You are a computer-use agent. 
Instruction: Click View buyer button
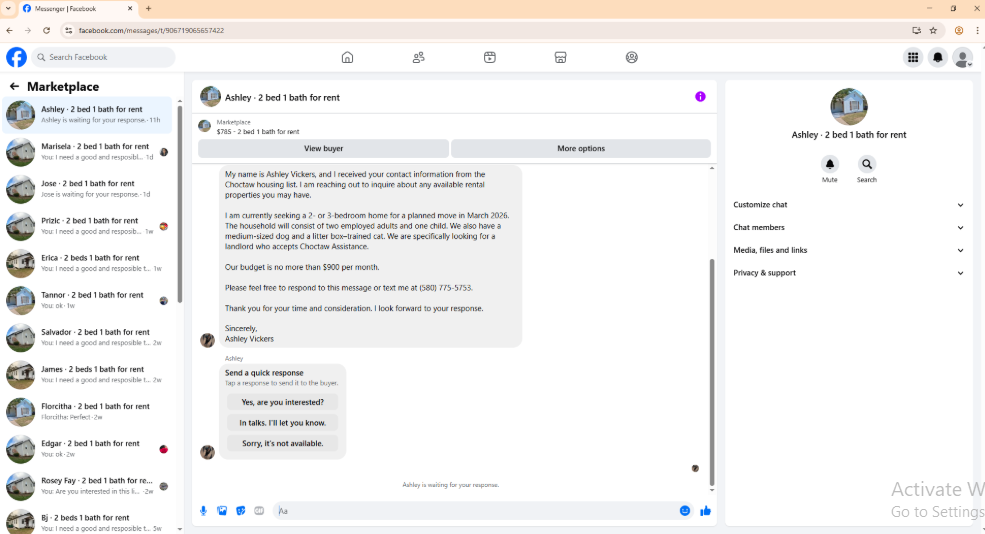tap(324, 148)
